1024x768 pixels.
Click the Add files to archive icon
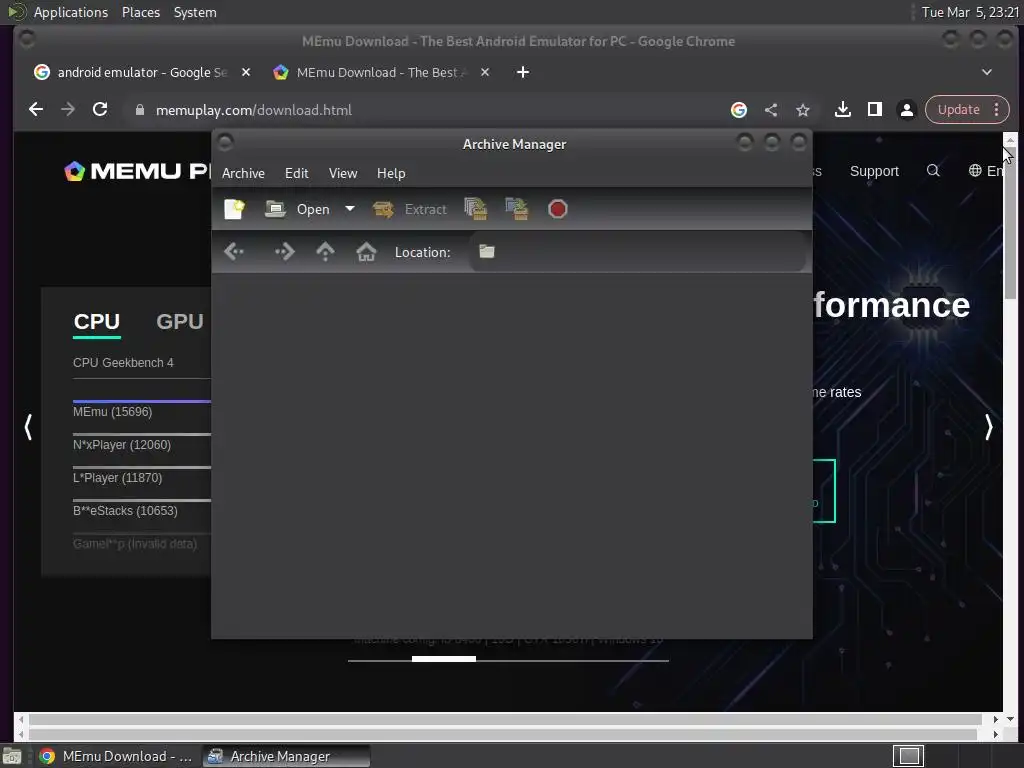(475, 209)
